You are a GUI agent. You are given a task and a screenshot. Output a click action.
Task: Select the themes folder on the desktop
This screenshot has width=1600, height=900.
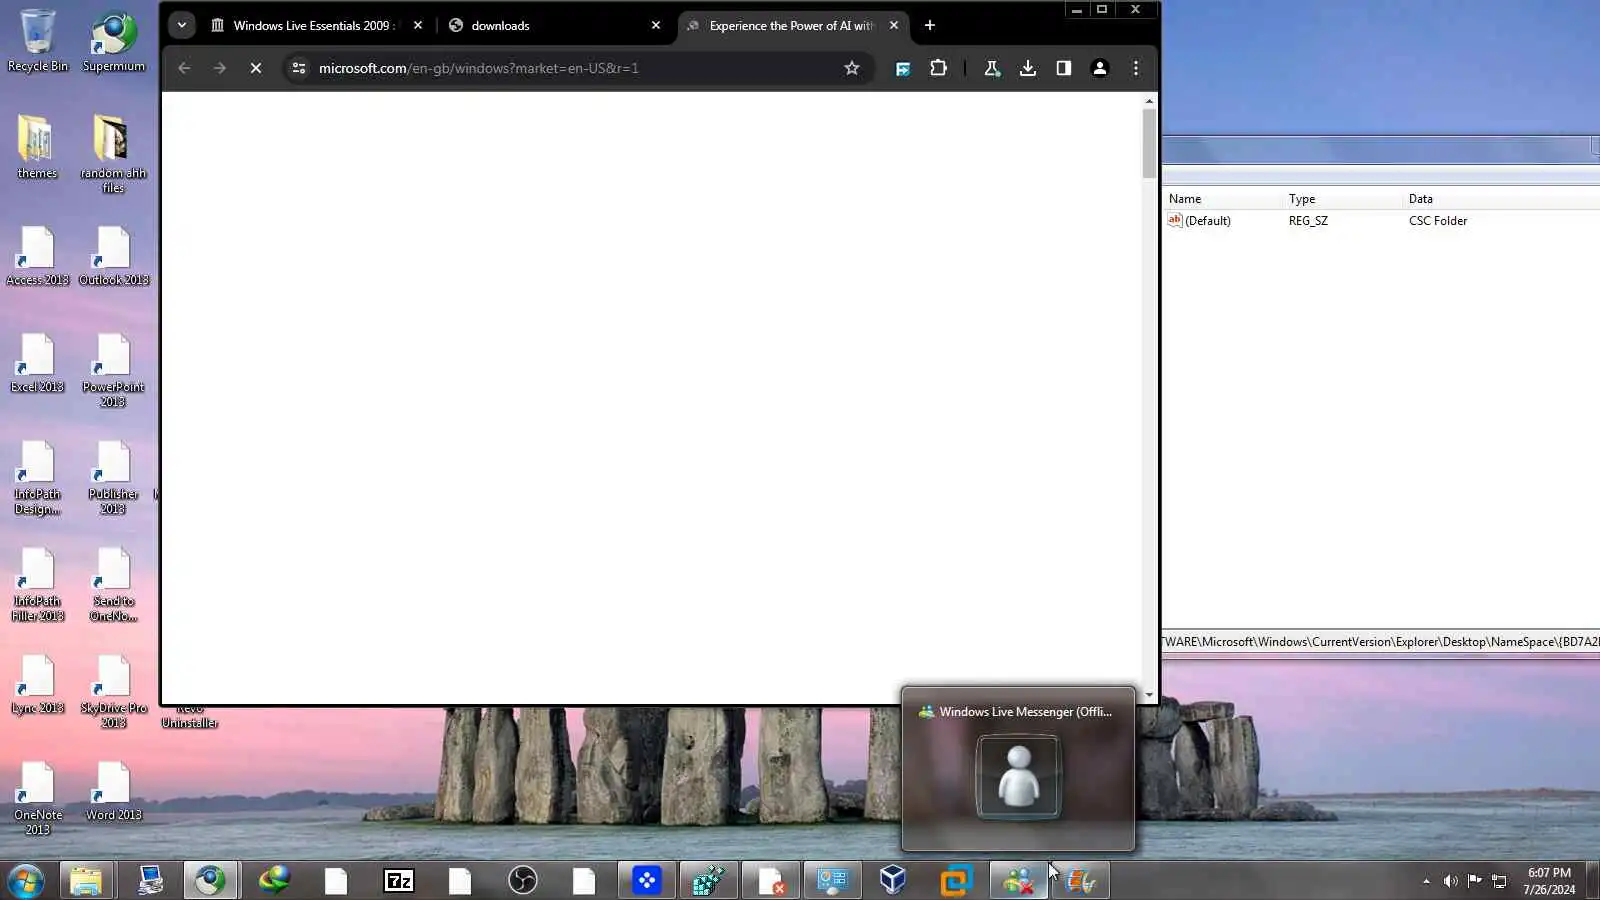click(x=37, y=146)
